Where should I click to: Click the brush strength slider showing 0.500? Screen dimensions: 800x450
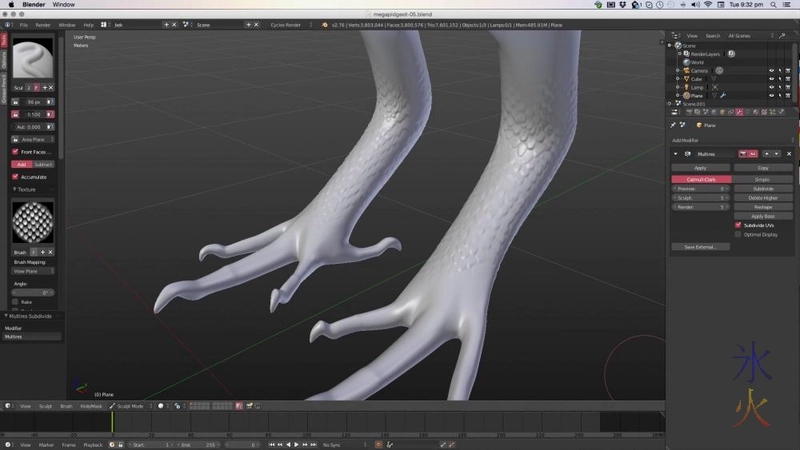click(x=33, y=114)
